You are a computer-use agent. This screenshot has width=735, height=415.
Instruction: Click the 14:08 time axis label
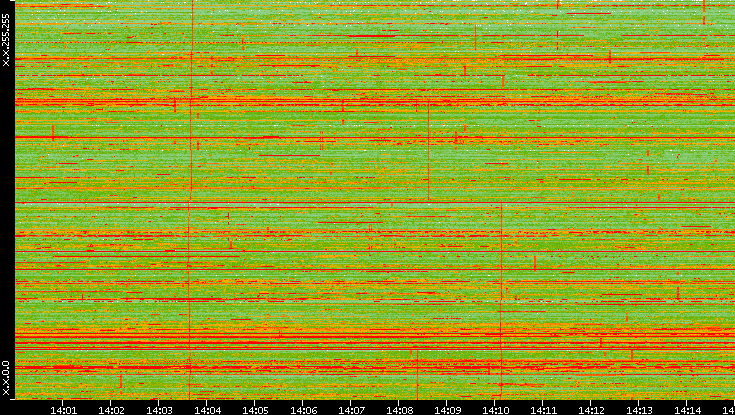[400, 410]
